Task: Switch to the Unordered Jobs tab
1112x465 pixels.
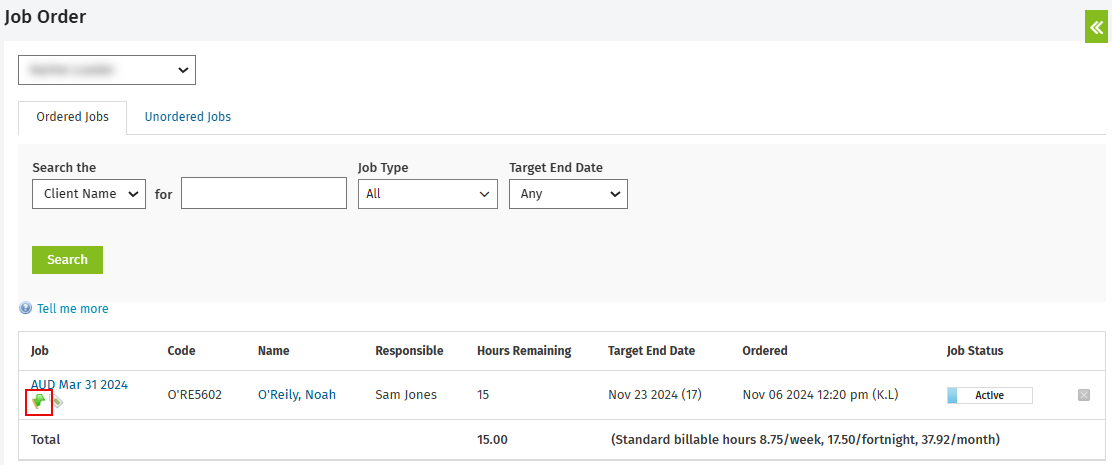Action: point(188,117)
